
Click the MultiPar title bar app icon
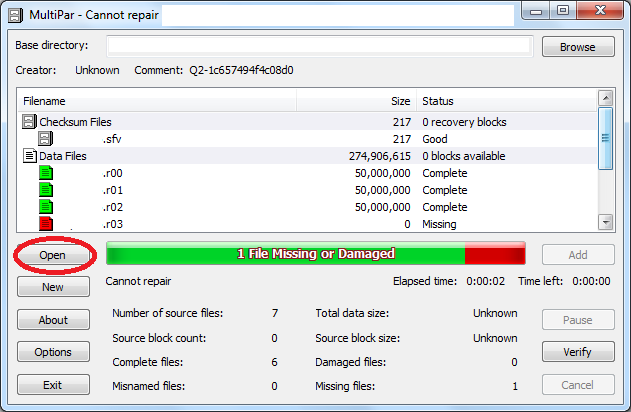point(15,15)
